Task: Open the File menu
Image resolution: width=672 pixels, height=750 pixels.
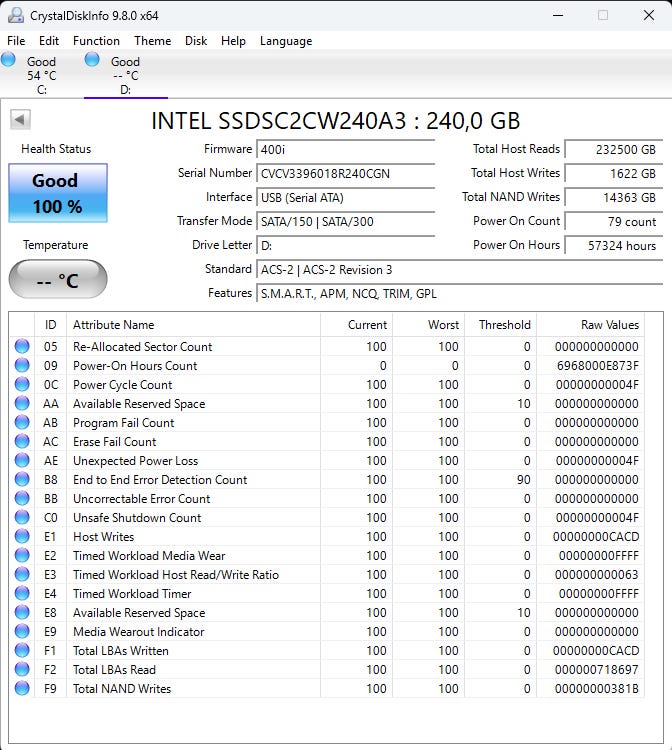Action: (x=16, y=41)
